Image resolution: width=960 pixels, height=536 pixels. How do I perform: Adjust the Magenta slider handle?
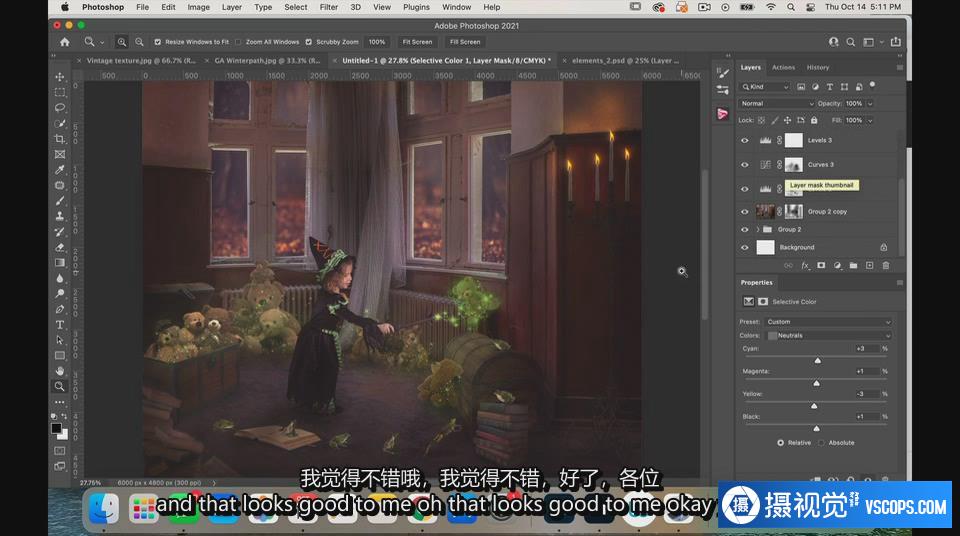pos(816,383)
